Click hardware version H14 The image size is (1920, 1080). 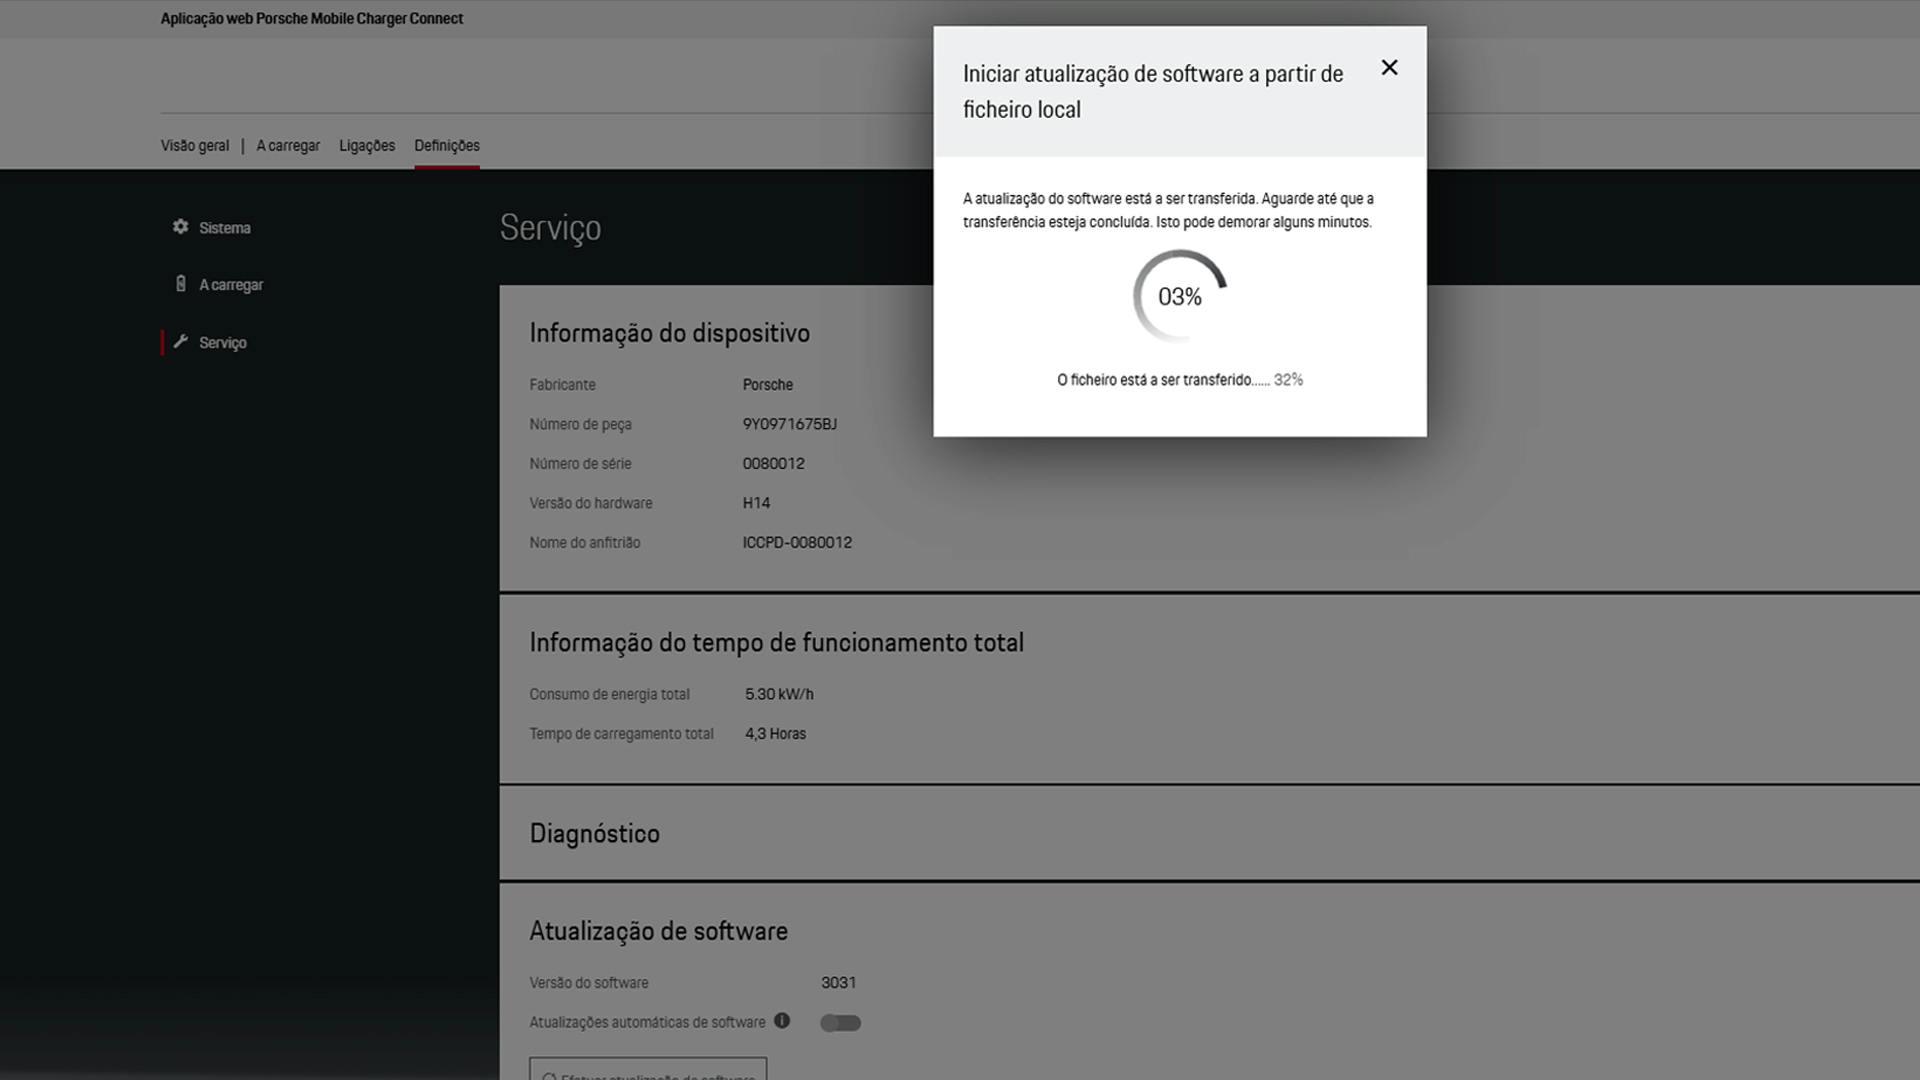[756, 503]
